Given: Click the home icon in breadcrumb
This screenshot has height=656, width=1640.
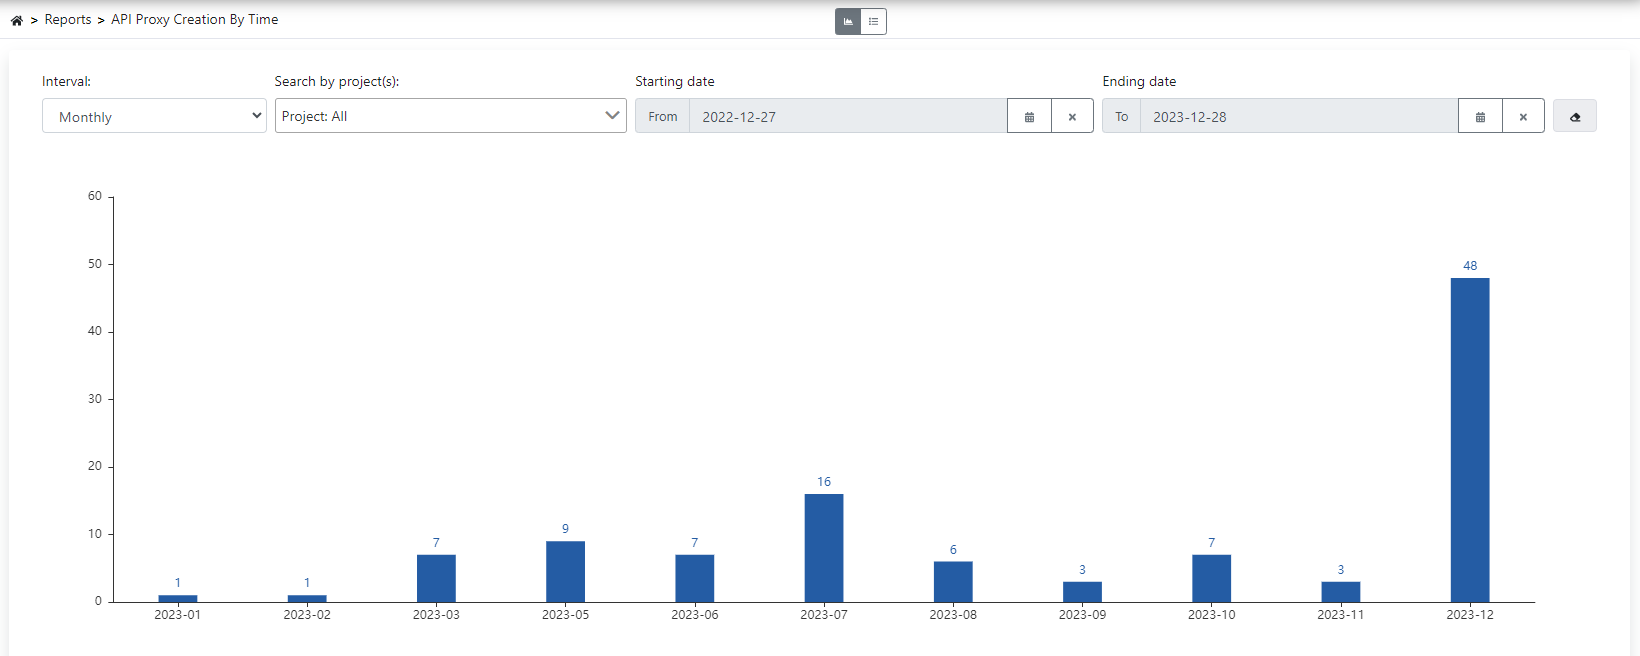Looking at the screenshot, I should click(17, 20).
